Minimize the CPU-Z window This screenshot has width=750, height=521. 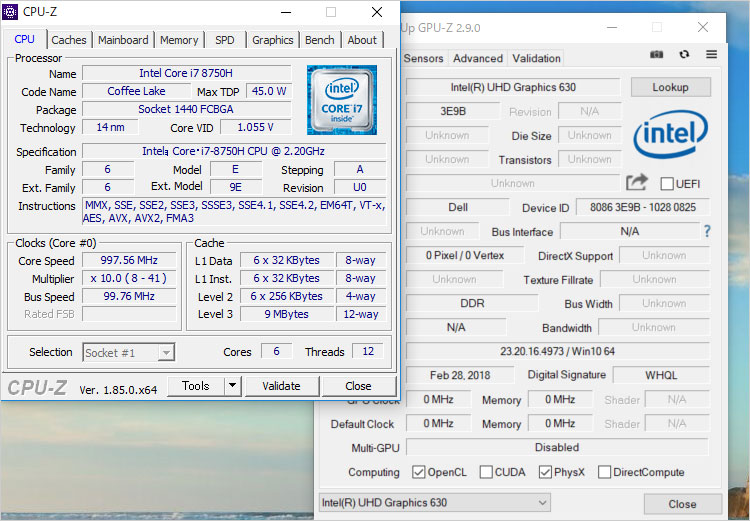point(286,12)
